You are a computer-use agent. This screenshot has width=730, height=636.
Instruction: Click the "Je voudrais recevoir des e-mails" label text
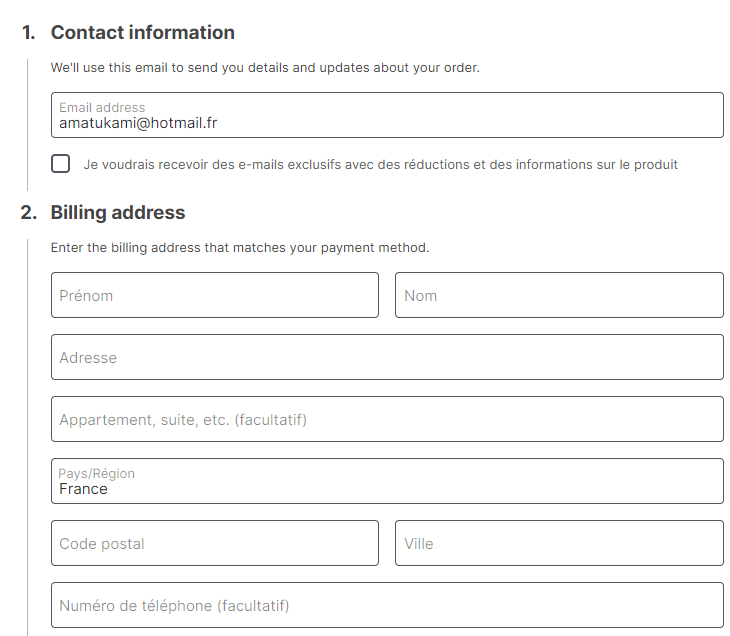click(x=380, y=165)
